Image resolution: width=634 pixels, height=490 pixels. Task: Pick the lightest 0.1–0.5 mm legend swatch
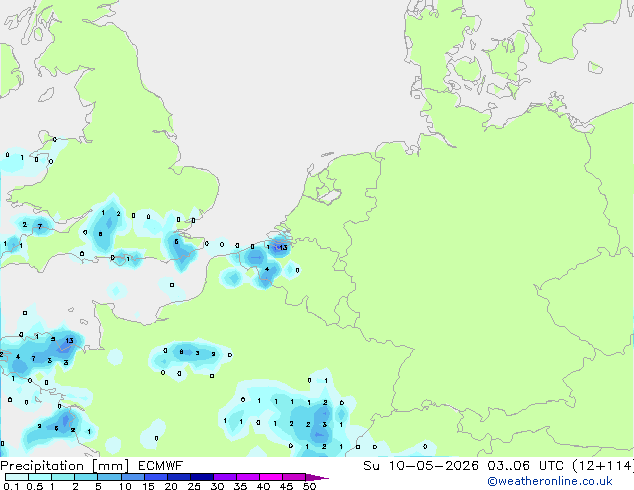pos(17,477)
